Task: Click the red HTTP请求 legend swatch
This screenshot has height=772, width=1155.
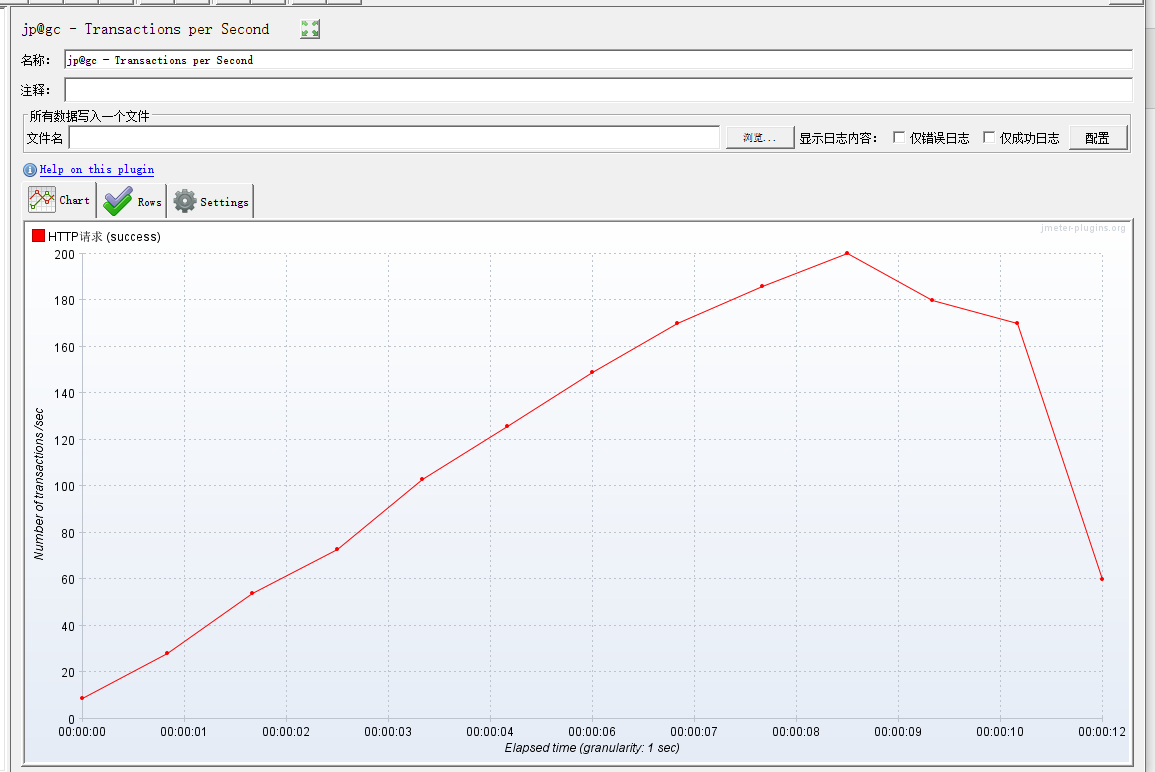Action: (x=39, y=236)
